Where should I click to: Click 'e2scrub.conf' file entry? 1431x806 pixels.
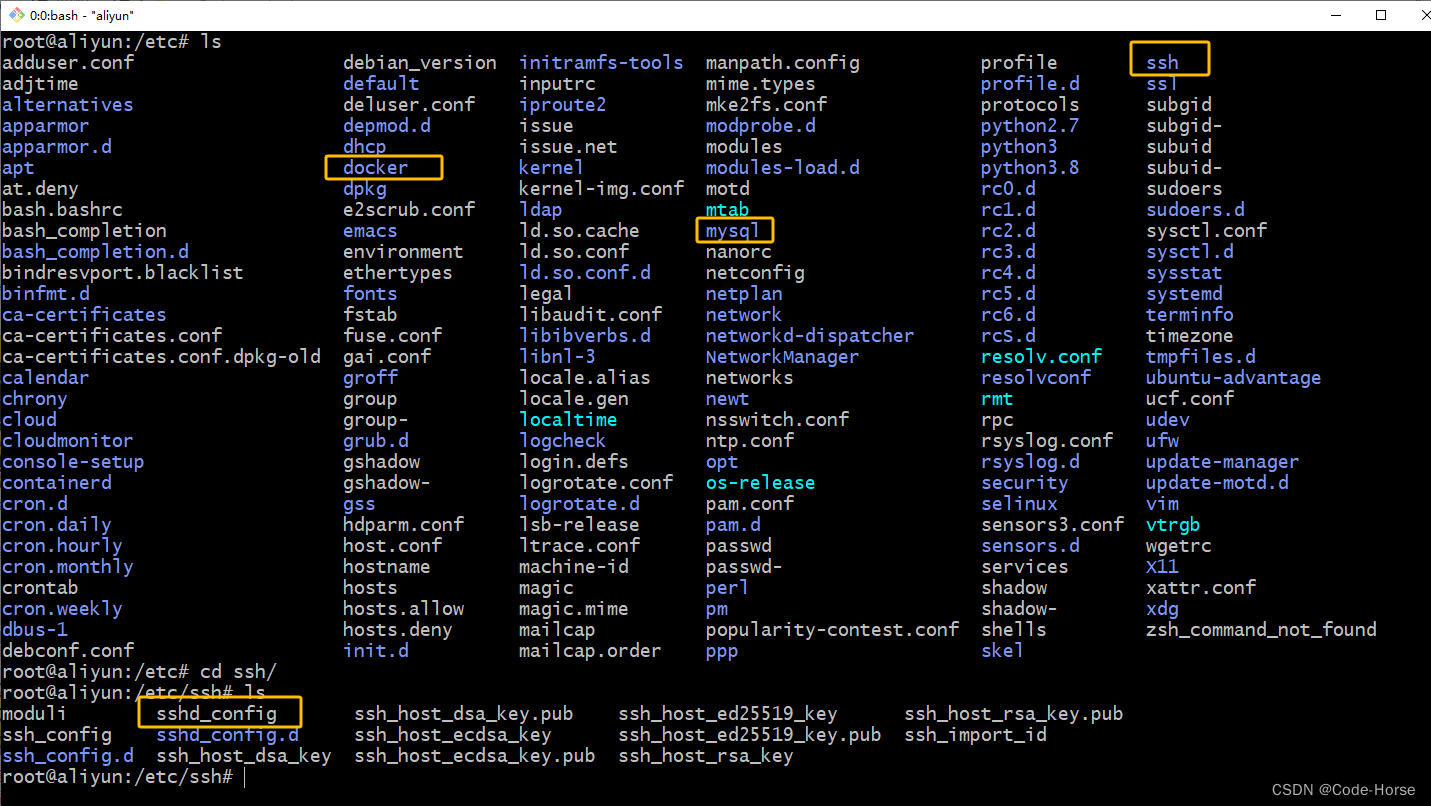point(409,209)
